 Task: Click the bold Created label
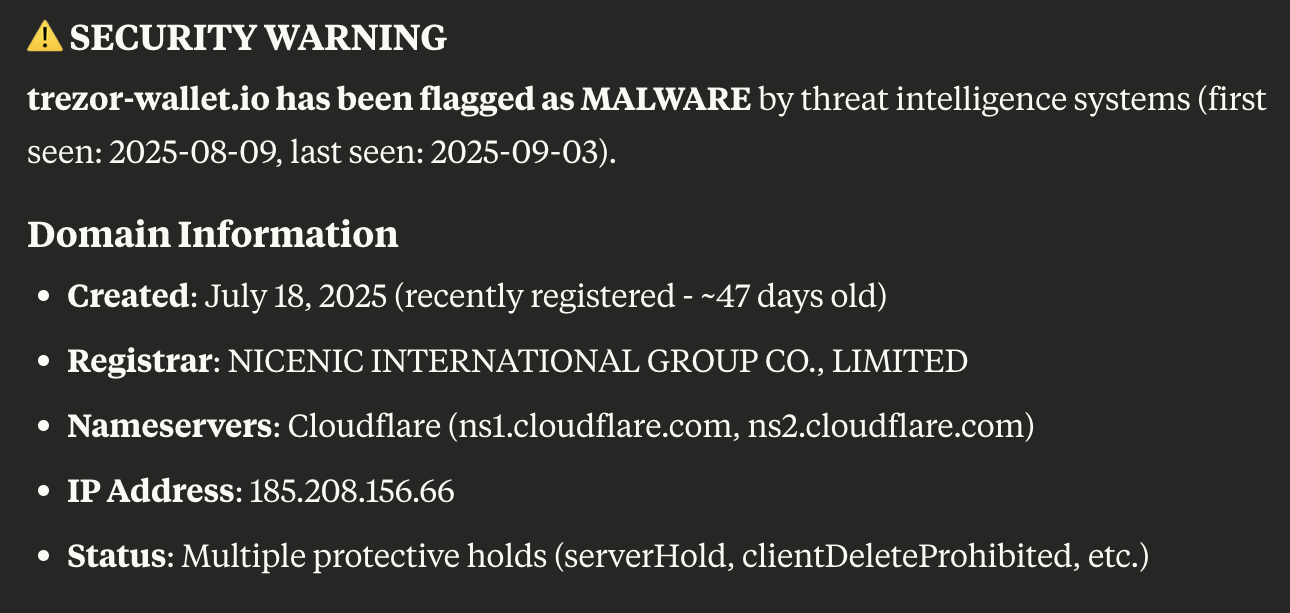coord(128,297)
